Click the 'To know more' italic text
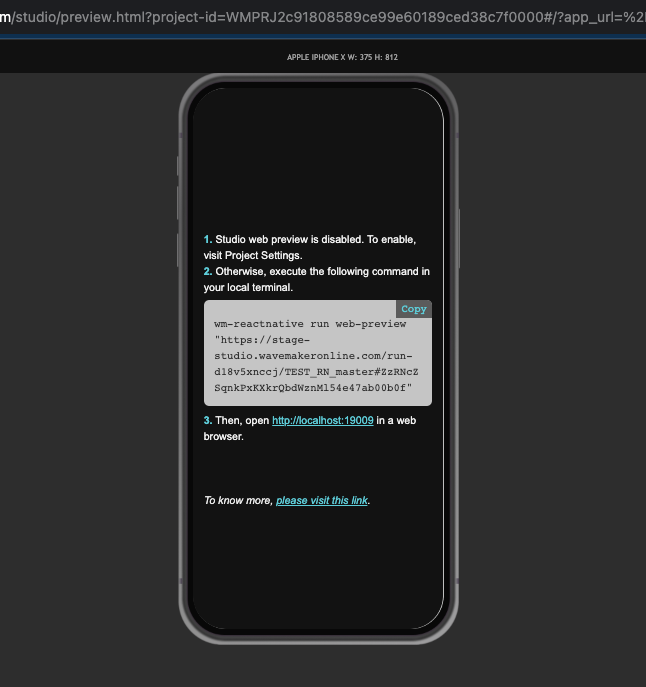Viewport: 646px width, 687px height. (x=238, y=500)
